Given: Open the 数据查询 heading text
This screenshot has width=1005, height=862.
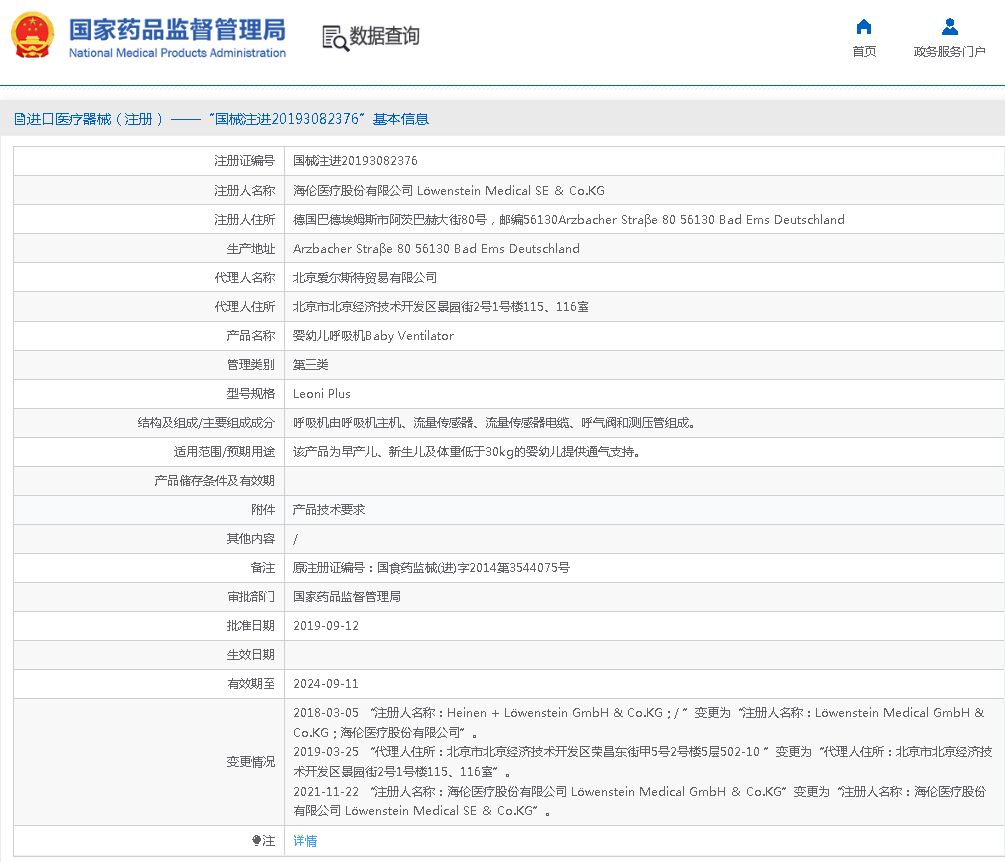Looking at the screenshot, I should [384, 37].
